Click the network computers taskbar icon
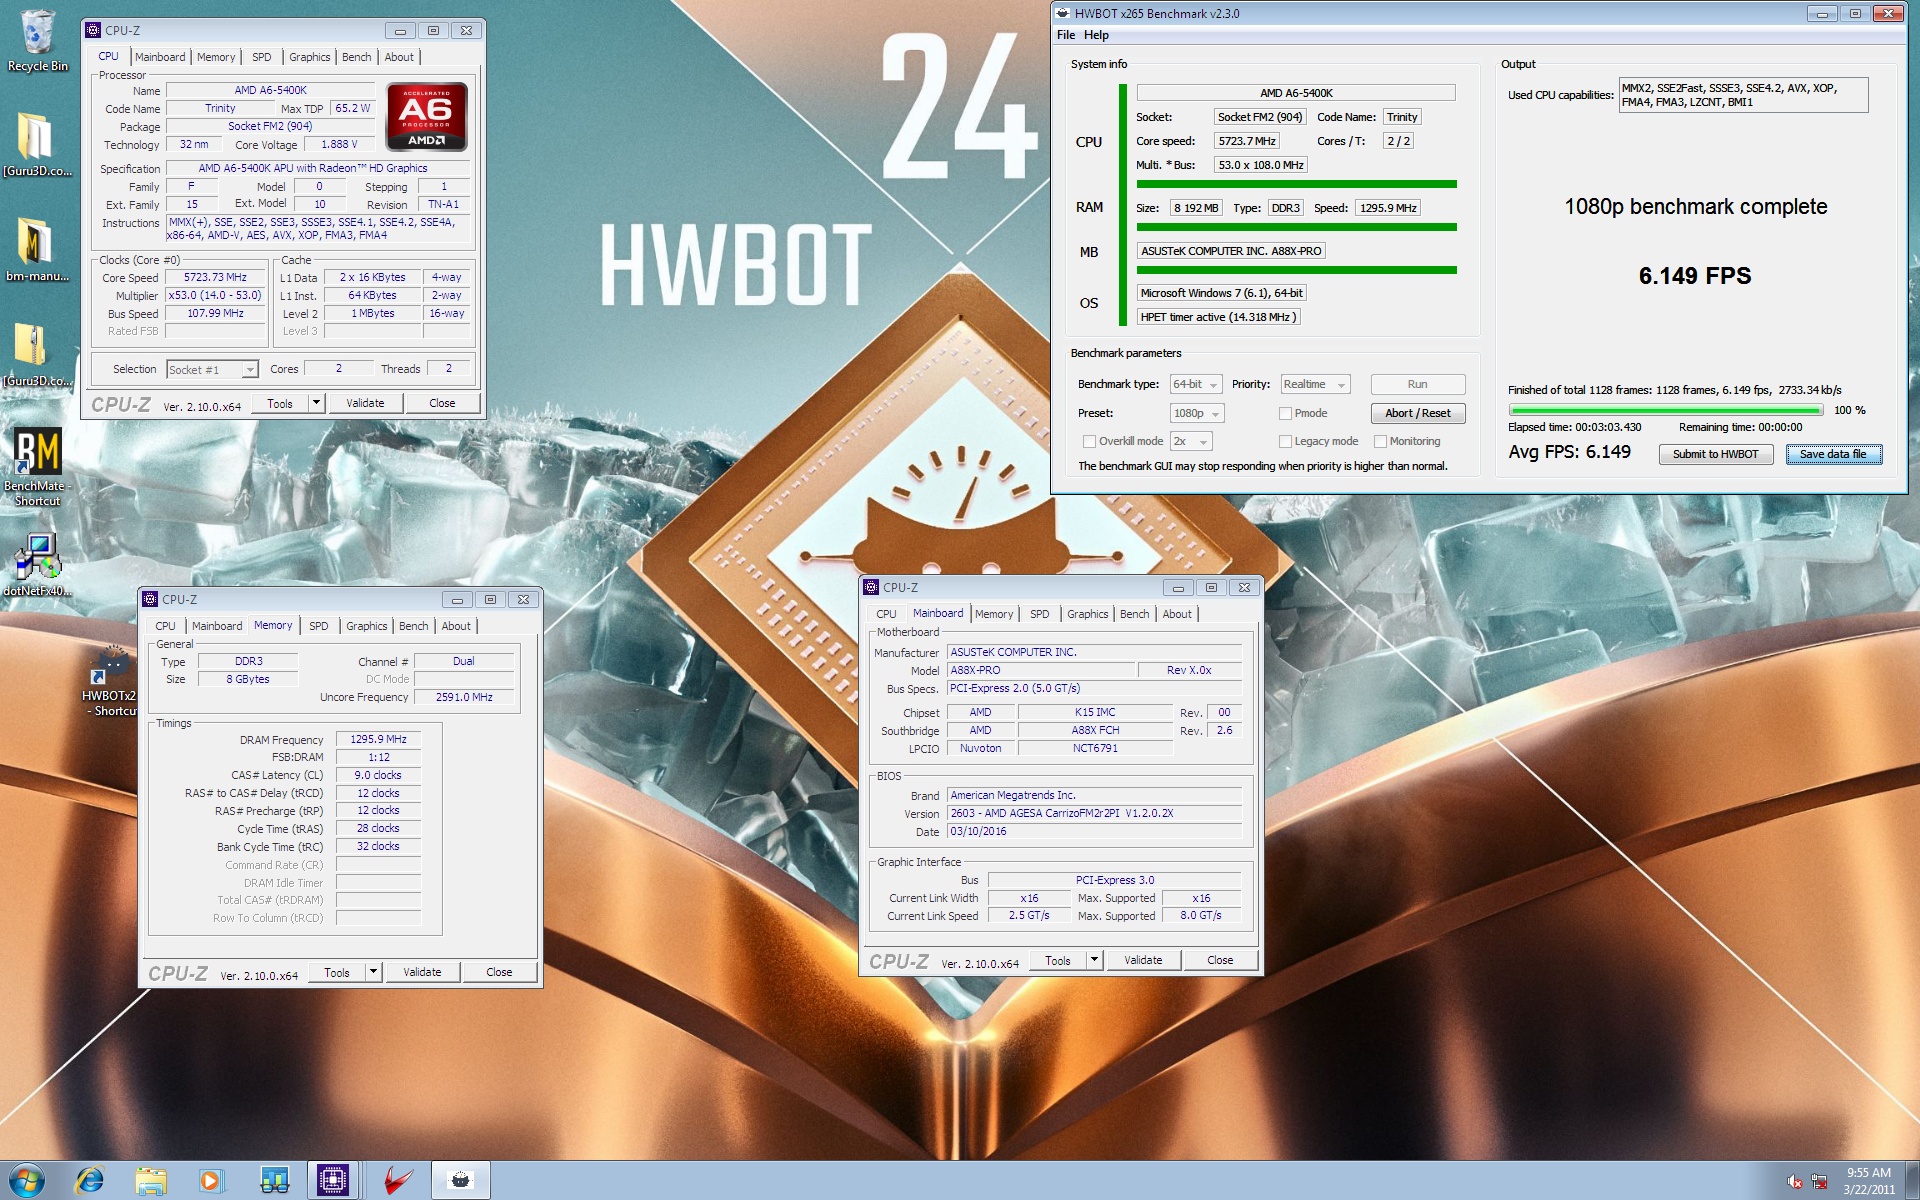This screenshot has height=1200, width=1920. click(273, 1181)
